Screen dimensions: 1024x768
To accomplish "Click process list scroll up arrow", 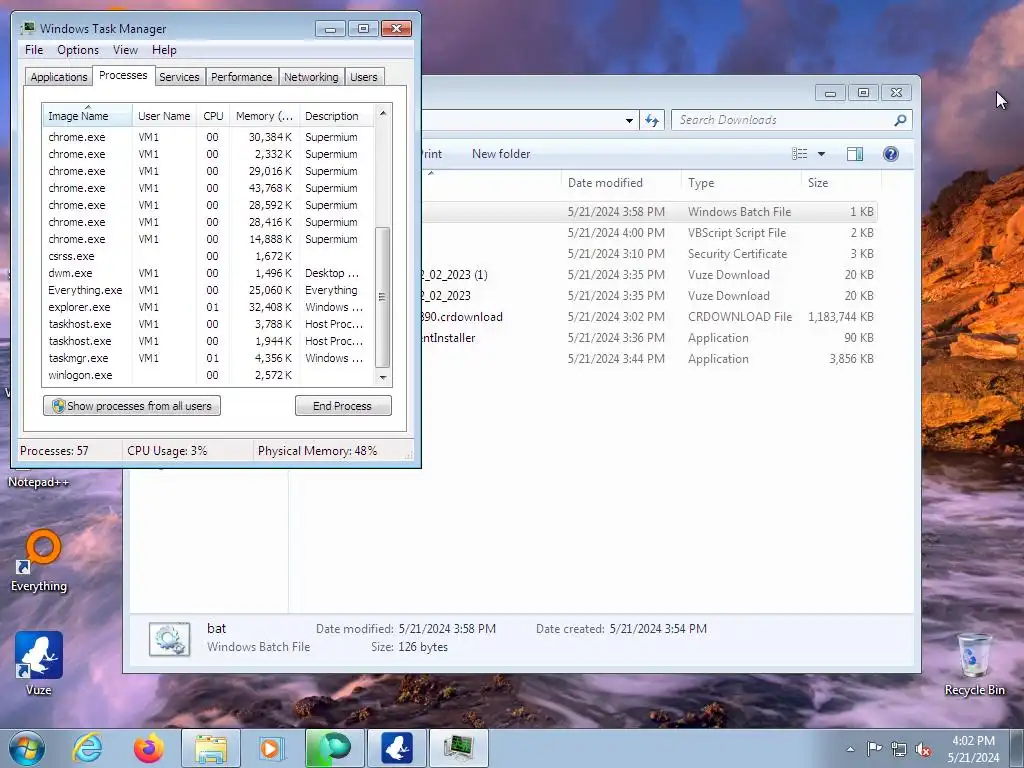I will coord(383,113).
